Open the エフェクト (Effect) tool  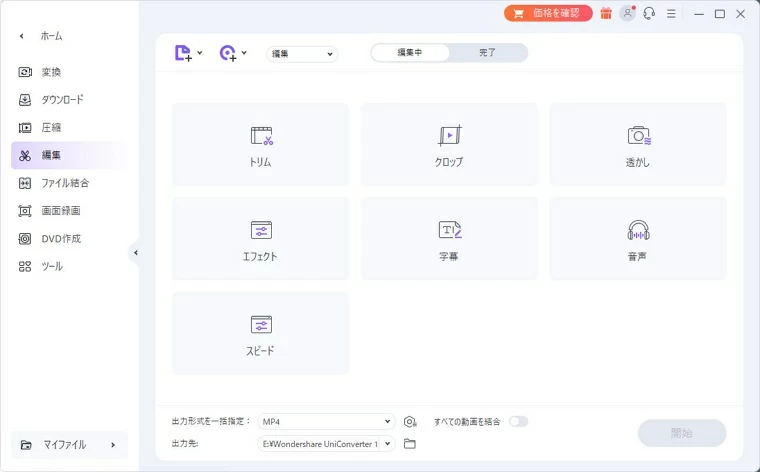click(x=261, y=238)
